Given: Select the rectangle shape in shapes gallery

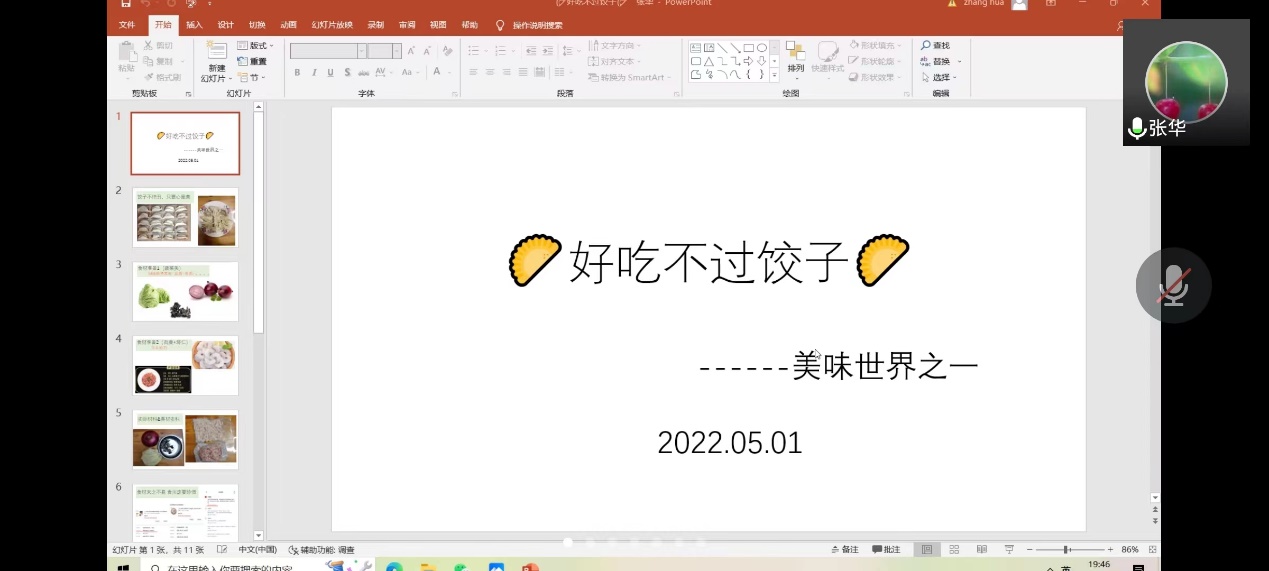Looking at the screenshot, I should click(748, 47).
